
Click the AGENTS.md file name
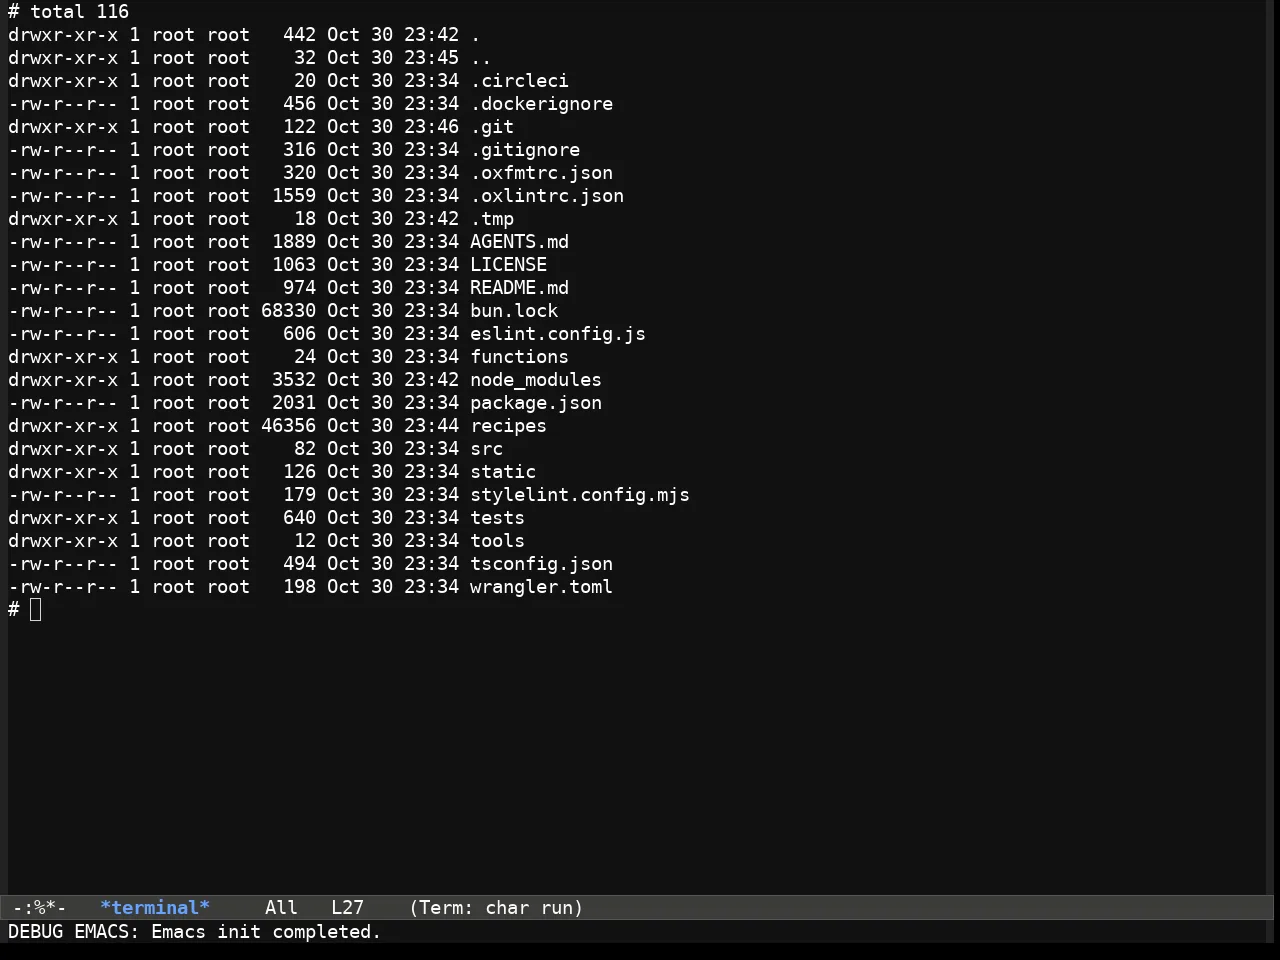(519, 242)
